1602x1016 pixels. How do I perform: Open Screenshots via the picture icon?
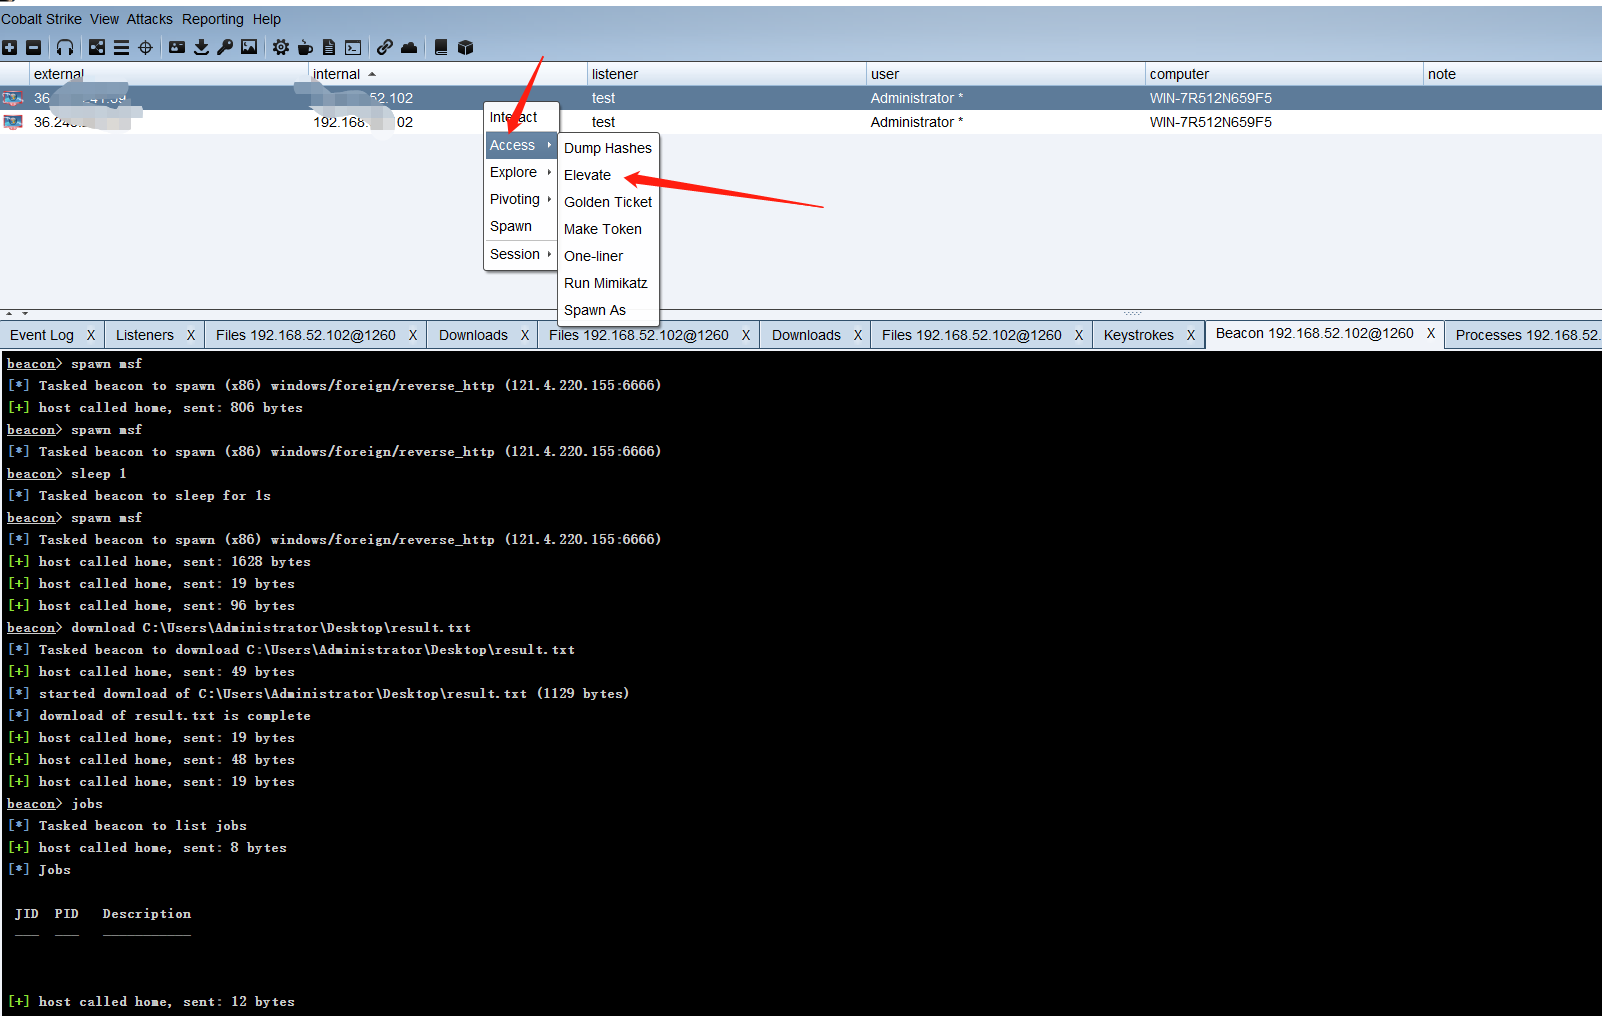click(x=249, y=47)
